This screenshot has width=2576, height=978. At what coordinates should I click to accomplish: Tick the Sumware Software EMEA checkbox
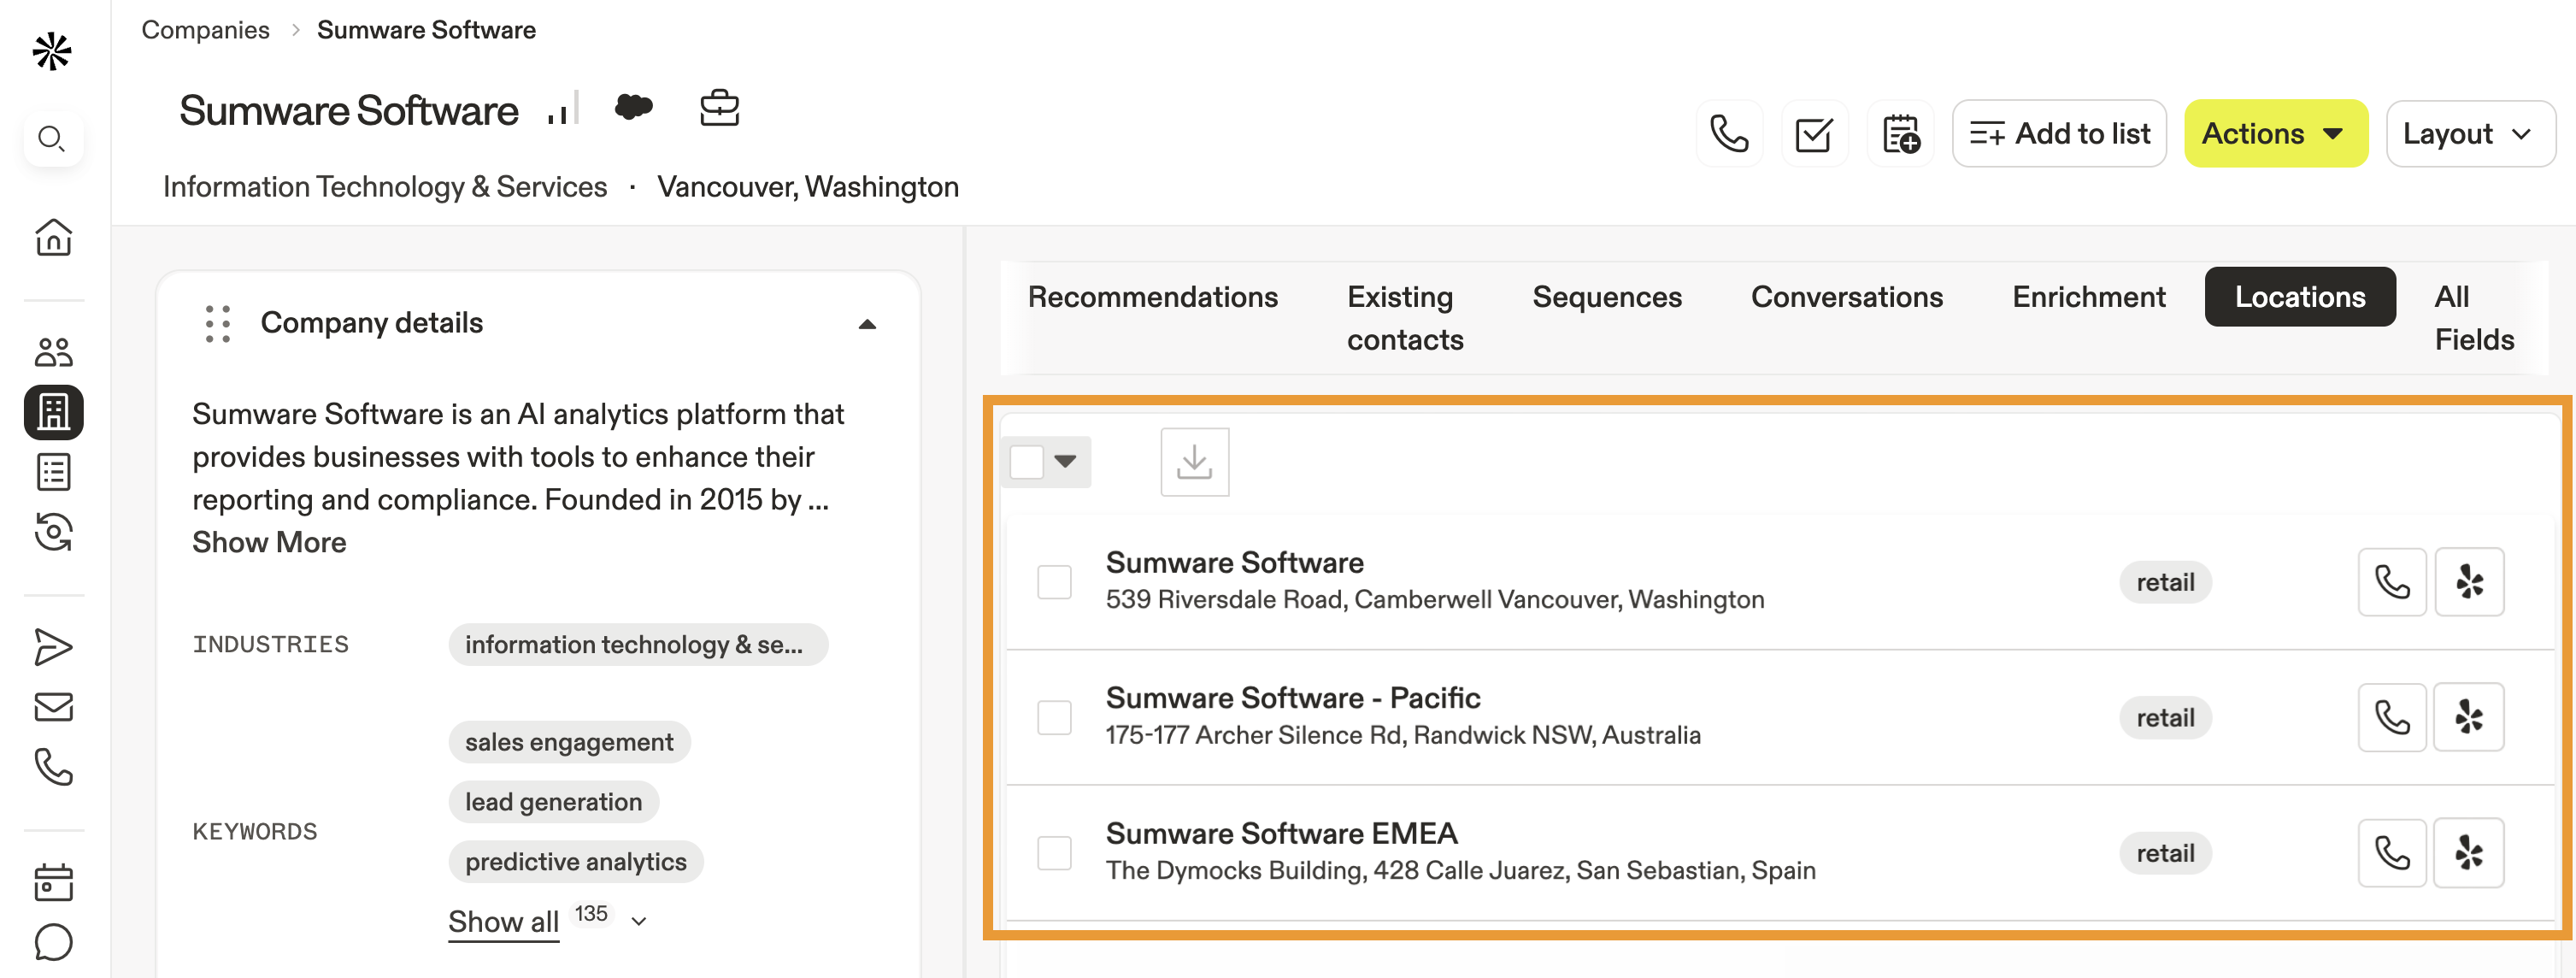click(x=1054, y=853)
